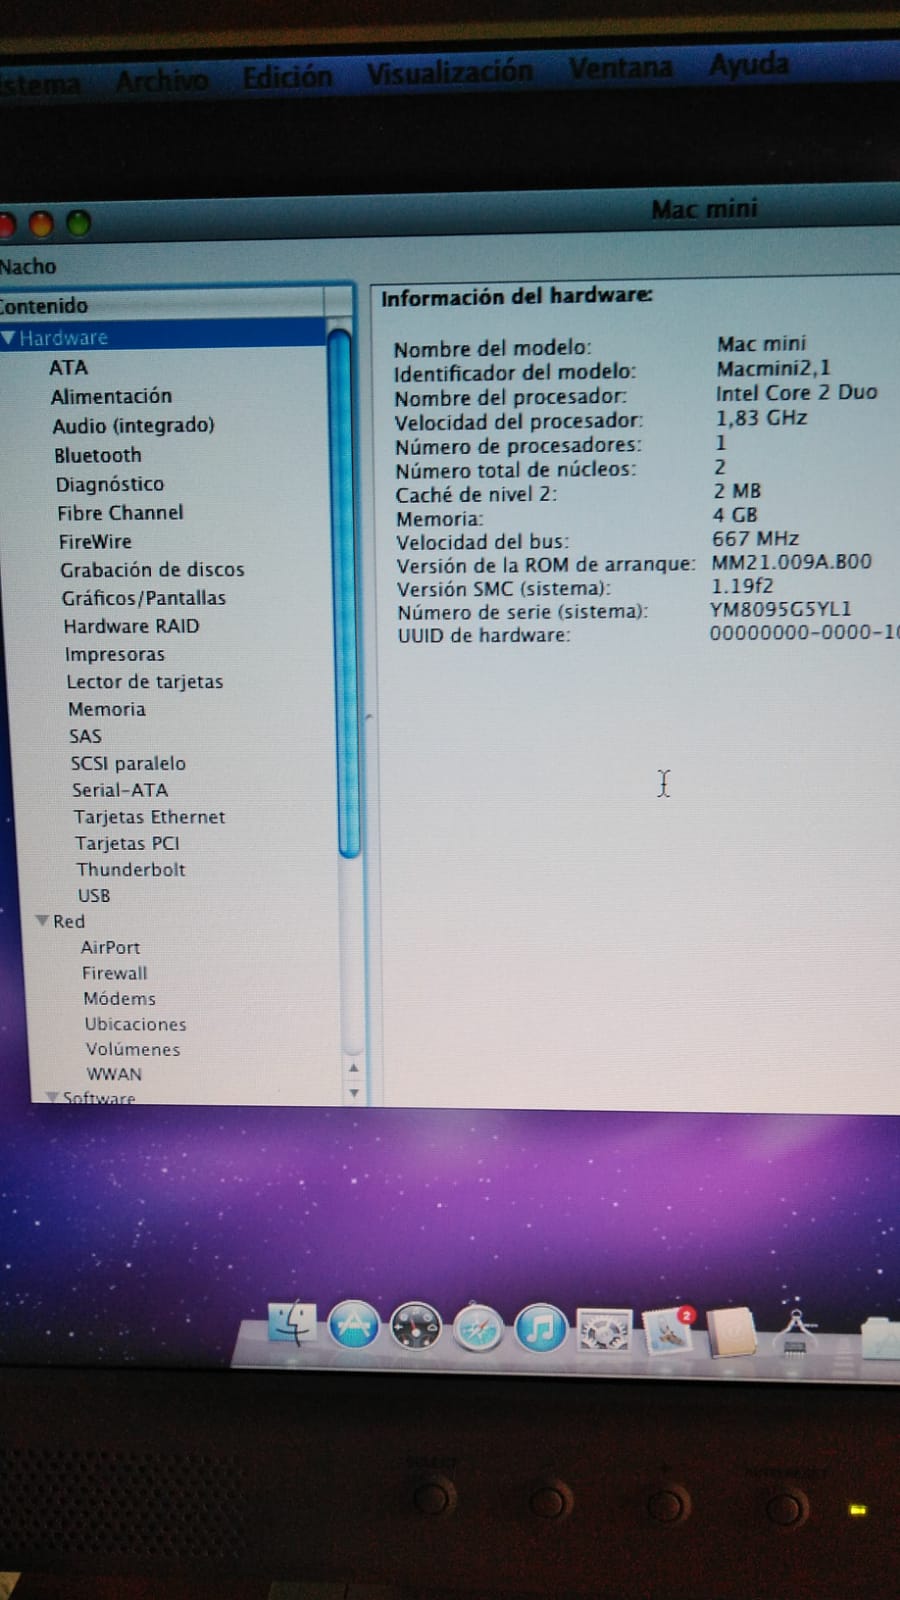This screenshot has width=900, height=1600.
Task: Select Bluetooth in the sidebar
Action: (x=97, y=455)
